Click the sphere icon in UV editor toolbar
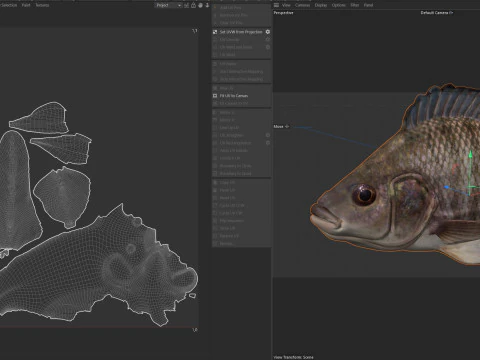Image resolution: width=480 pixels, height=360 pixels. (x=200, y=5)
